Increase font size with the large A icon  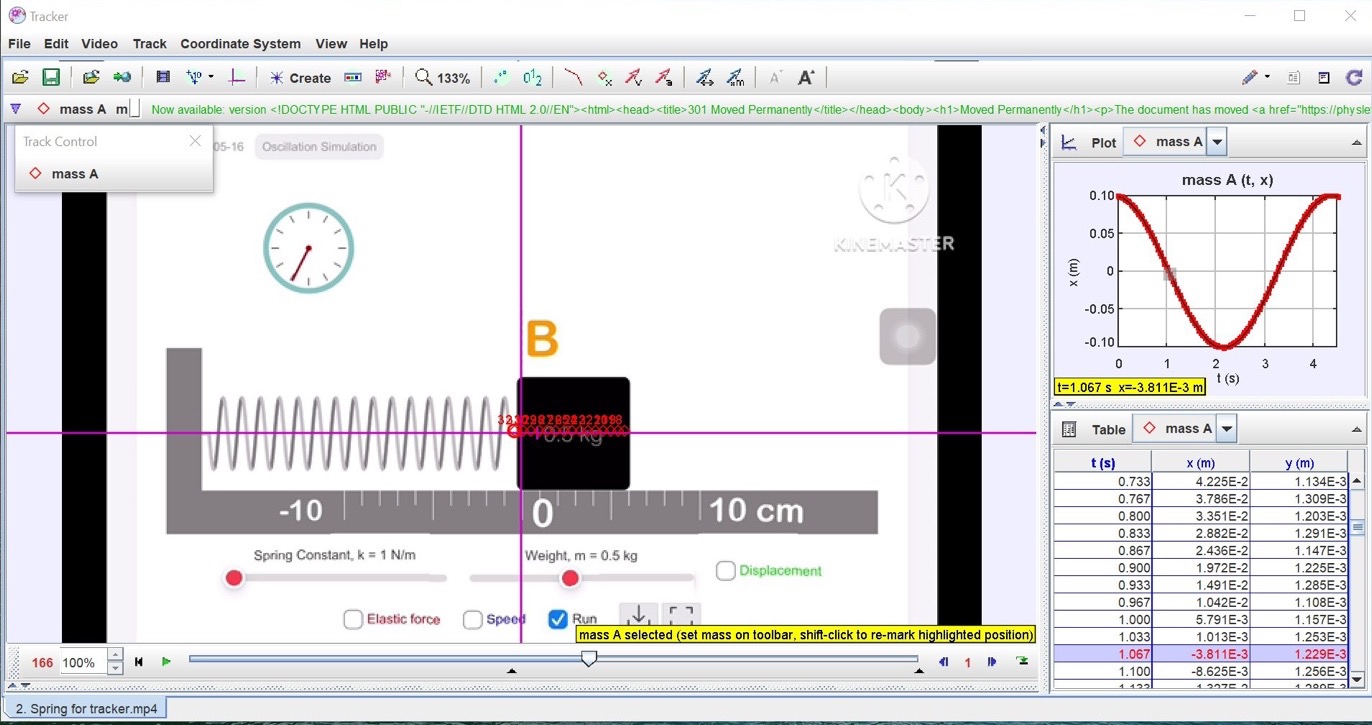pos(806,78)
